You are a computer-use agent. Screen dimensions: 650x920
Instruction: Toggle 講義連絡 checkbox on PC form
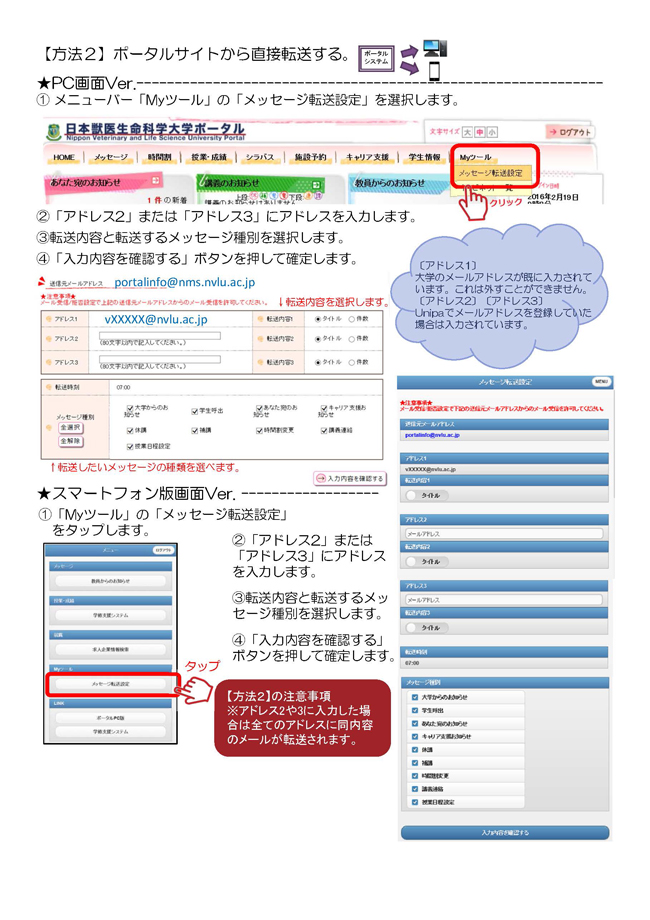click(x=324, y=430)
